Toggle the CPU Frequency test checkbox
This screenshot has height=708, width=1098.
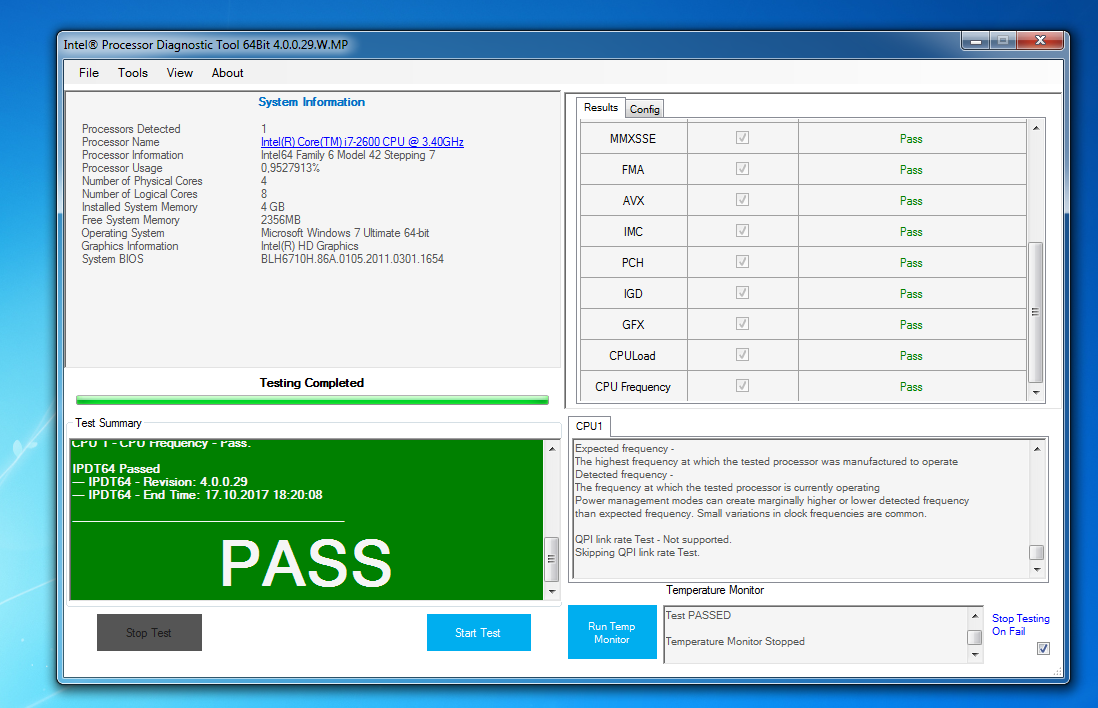pyautogui.click(x=742, y=386)
